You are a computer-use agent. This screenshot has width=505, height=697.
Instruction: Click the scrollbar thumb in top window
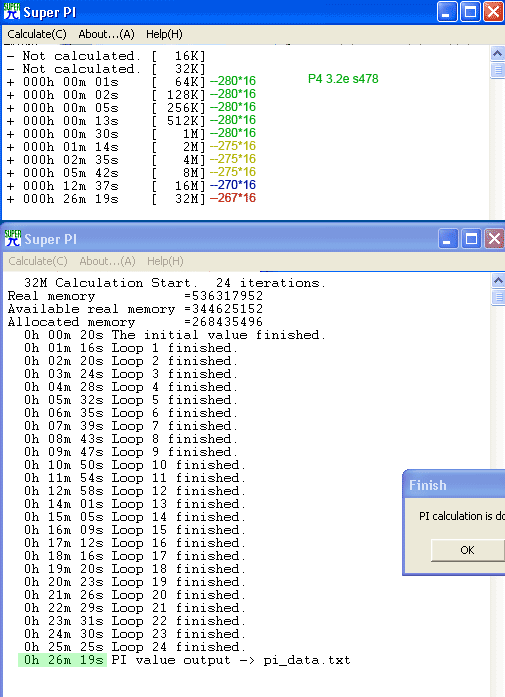(497, 70)
